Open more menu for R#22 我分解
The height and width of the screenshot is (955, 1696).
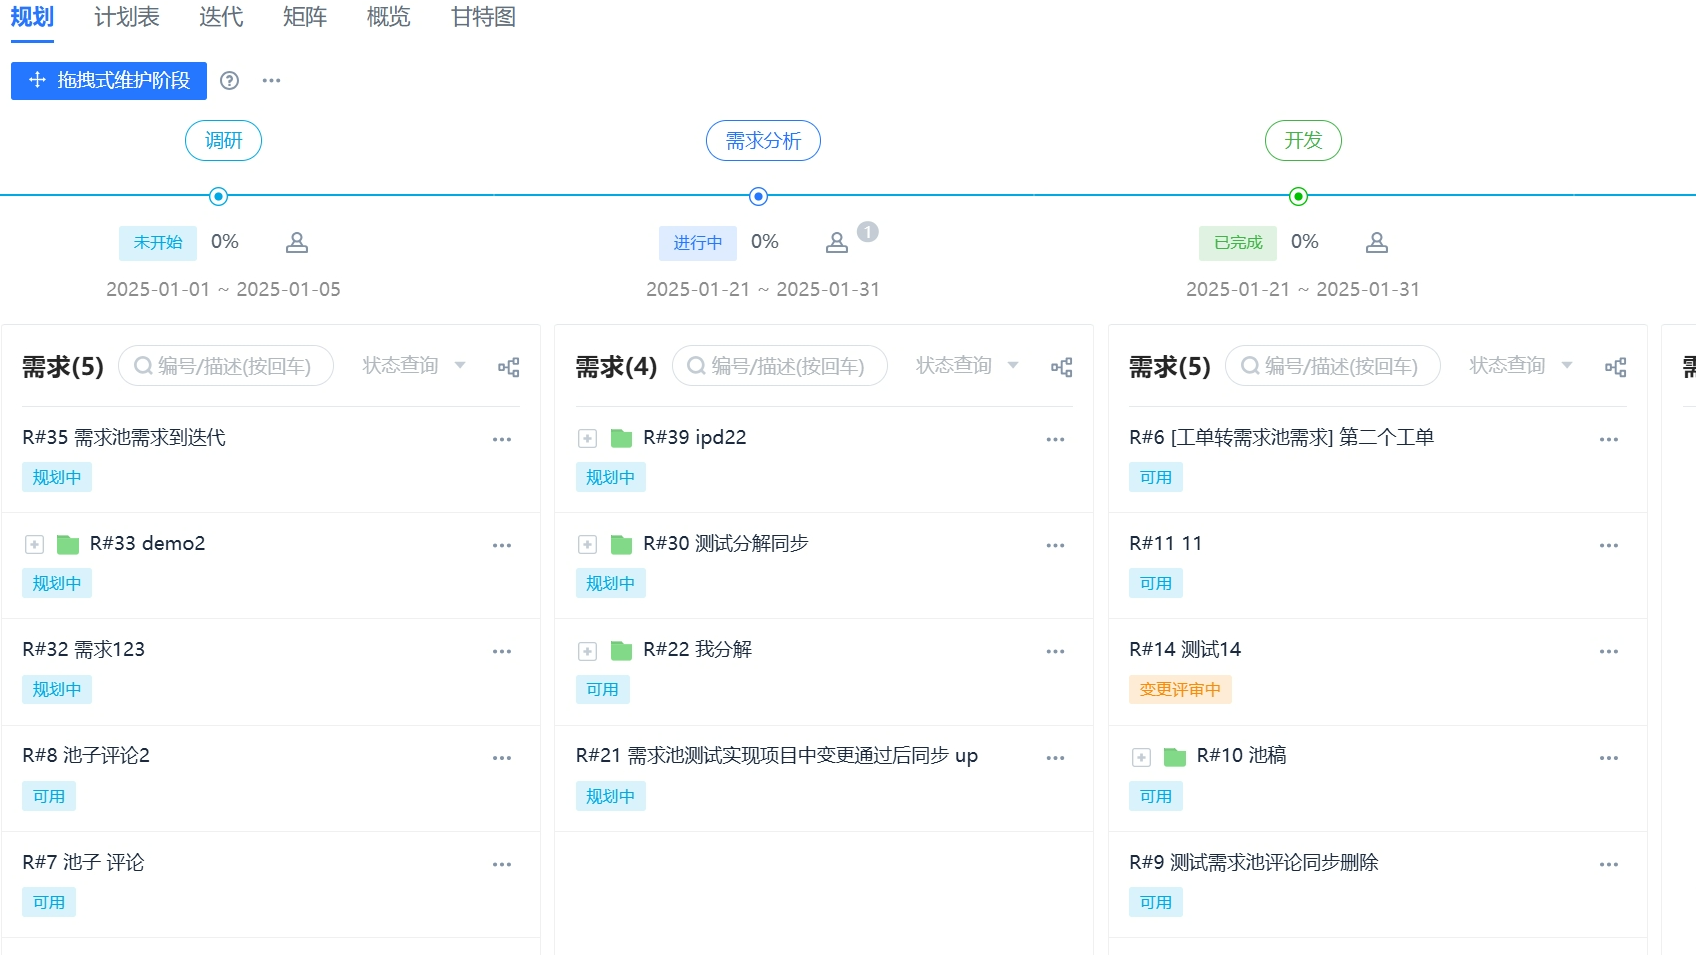click(1055, 651)
